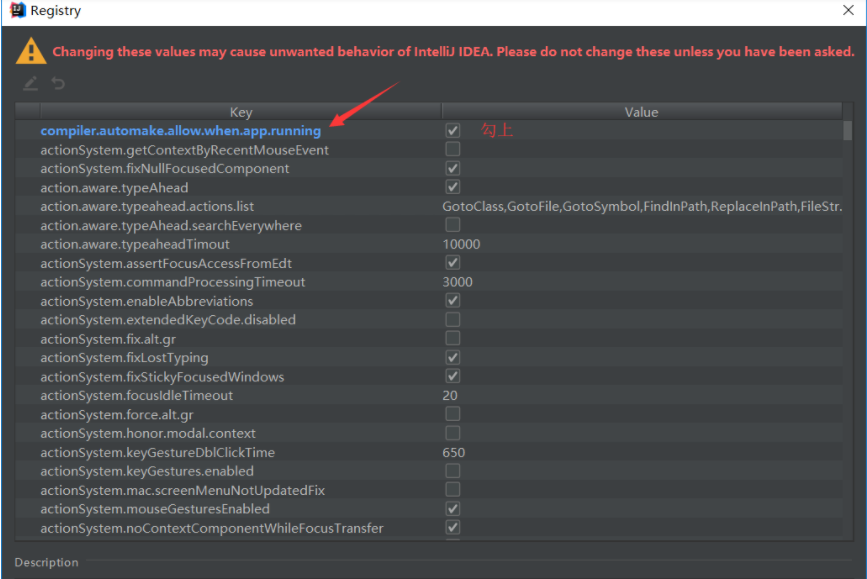Check actionSystem.mac.screenMenuNotUpdatedFix checkbox
Image resolution: width=867 pixels, height=579 pixels.
(453, 490)
